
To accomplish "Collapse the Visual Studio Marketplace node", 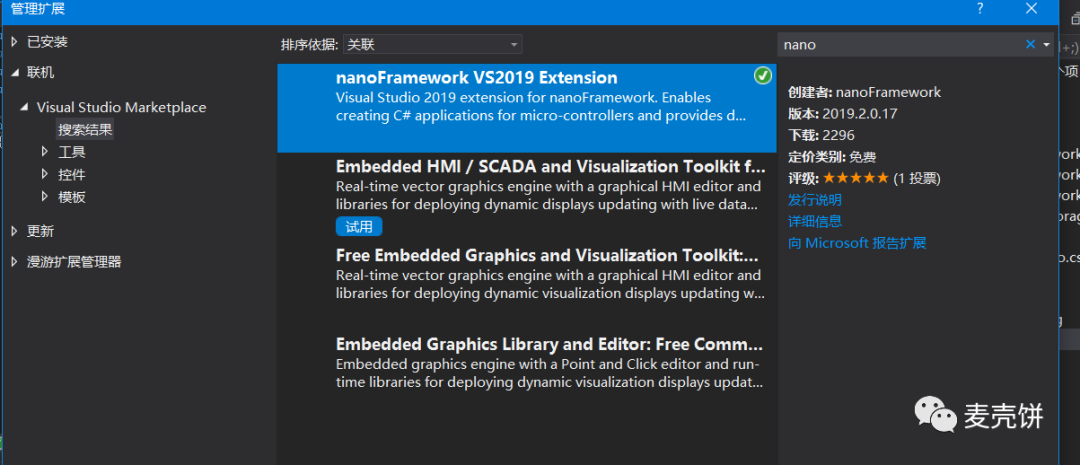I will coord(25,107).
